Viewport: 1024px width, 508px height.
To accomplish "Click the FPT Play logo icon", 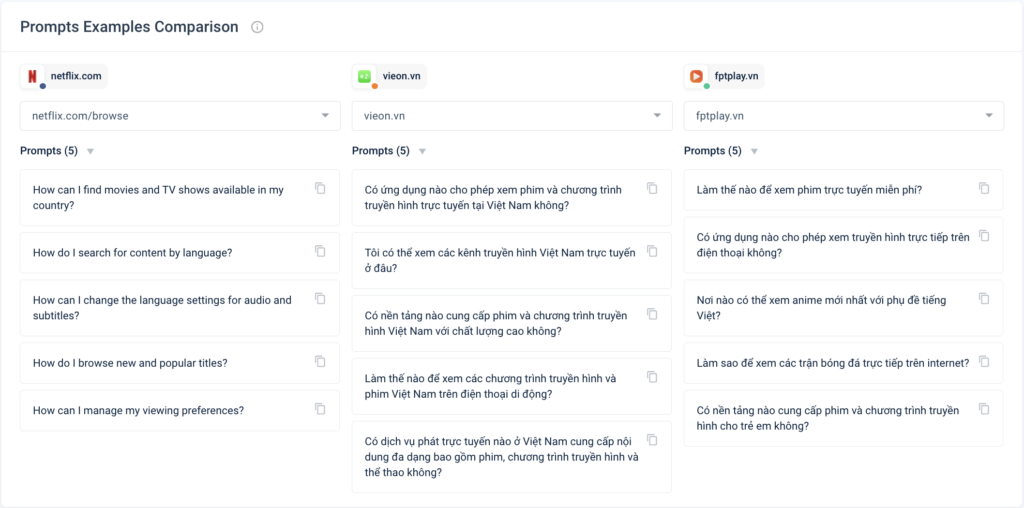I will click(697, 76).
